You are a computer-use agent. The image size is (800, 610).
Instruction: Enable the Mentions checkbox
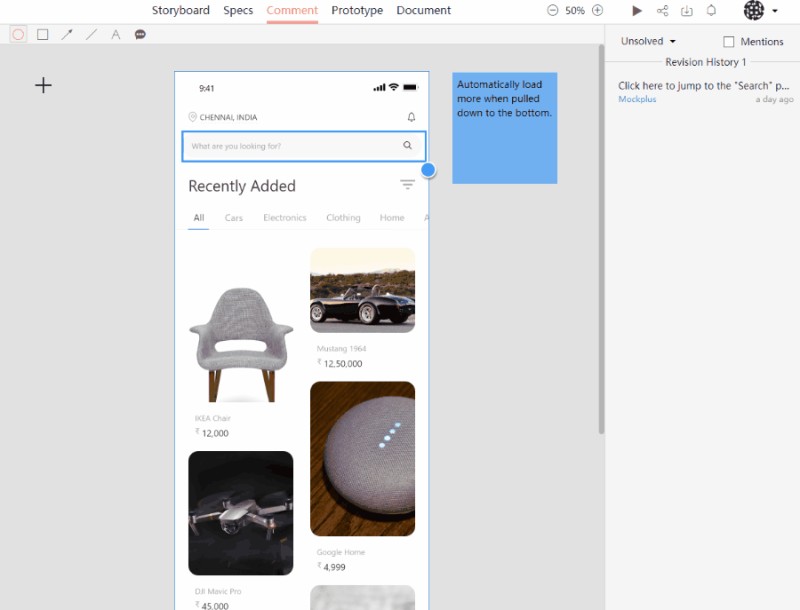(x=729, y=42)
